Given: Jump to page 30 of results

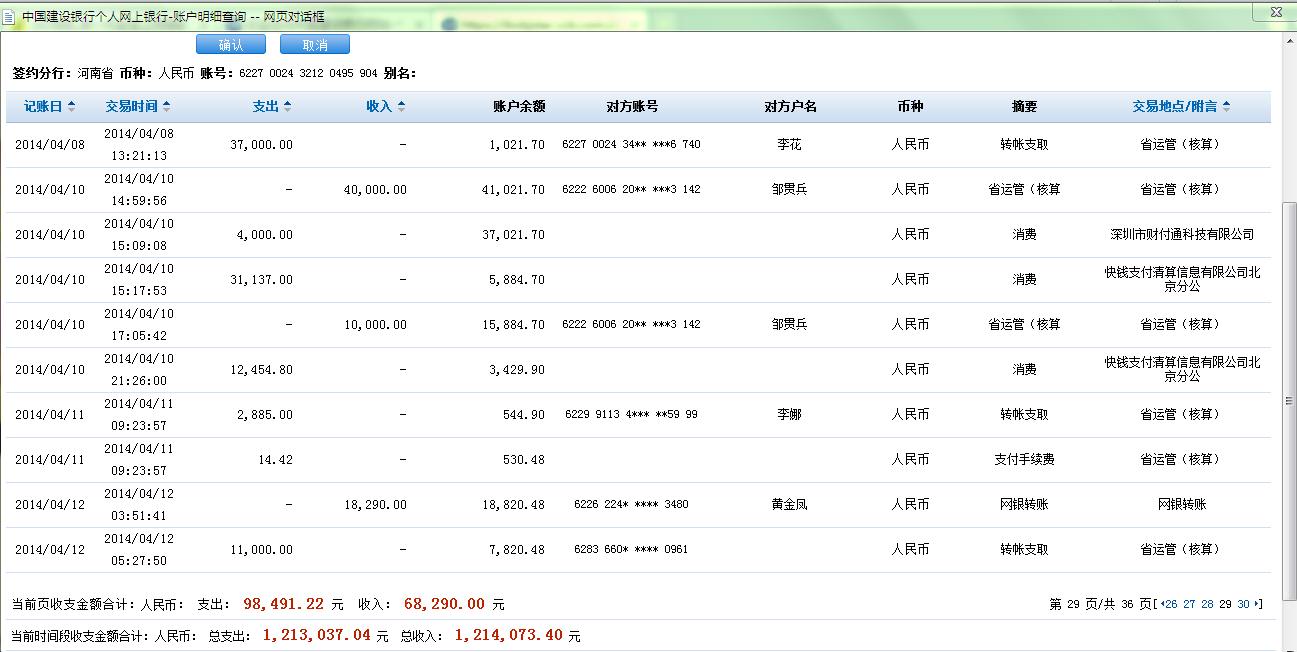Looking at the screenshot, I should [x=1243, y=604].
